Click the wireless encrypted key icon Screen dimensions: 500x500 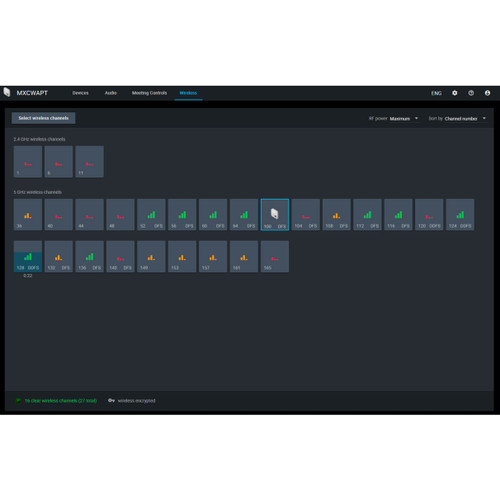[x=111, y=400]
